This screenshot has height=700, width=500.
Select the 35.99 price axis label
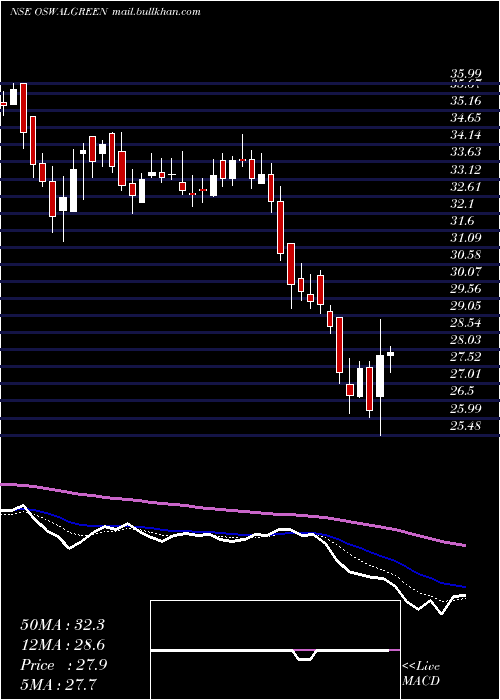(x=465, y=75)
